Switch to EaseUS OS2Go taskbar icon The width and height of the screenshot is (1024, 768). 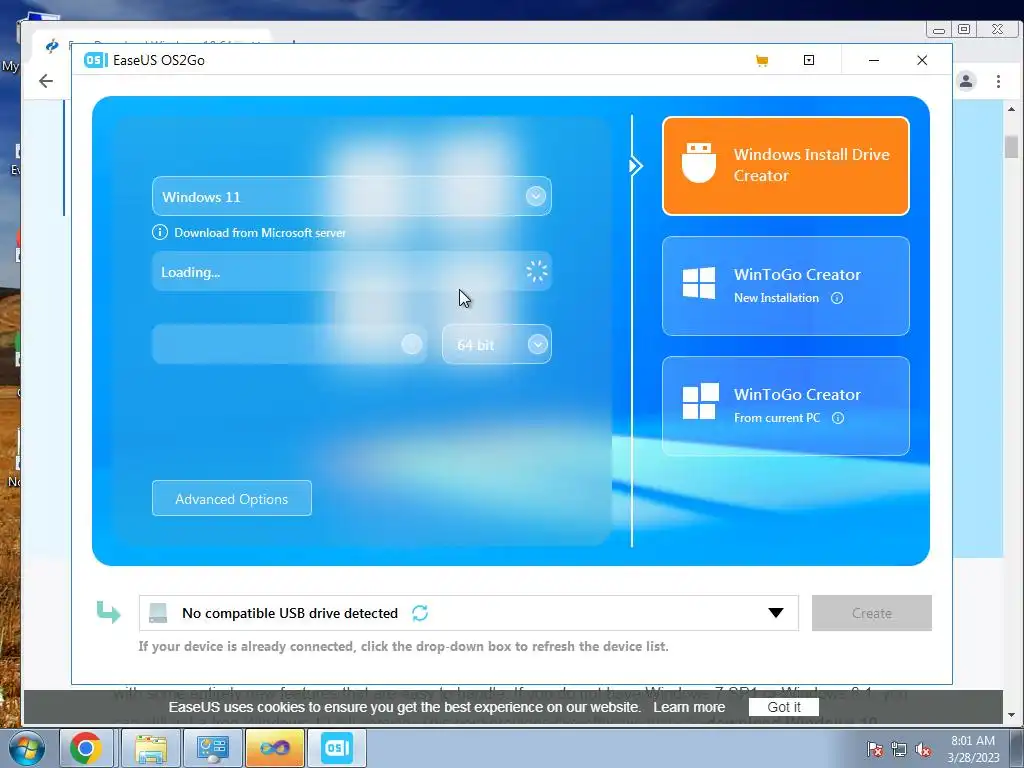(337, 748)
